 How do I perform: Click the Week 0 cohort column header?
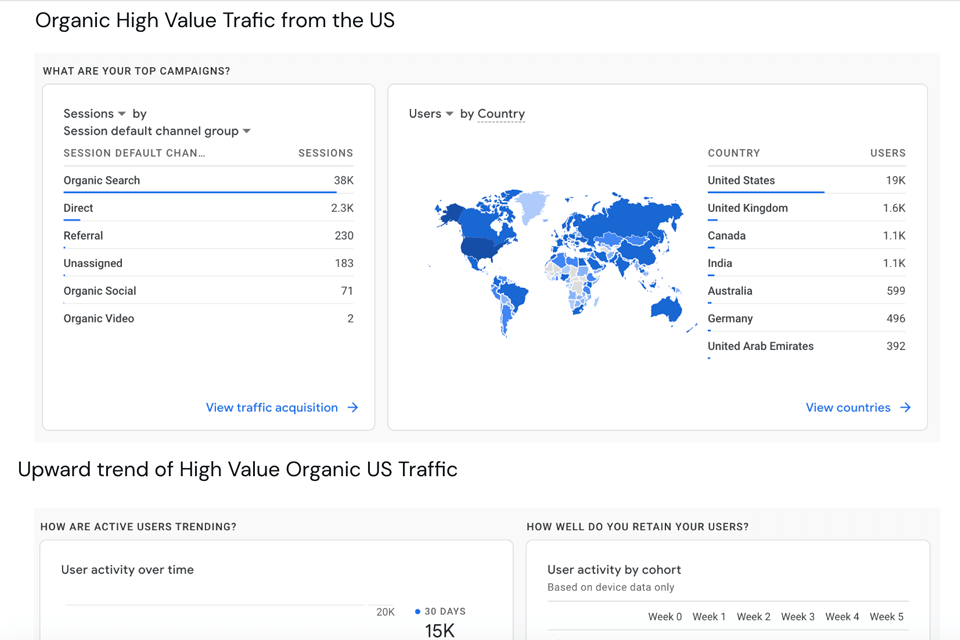665,617
